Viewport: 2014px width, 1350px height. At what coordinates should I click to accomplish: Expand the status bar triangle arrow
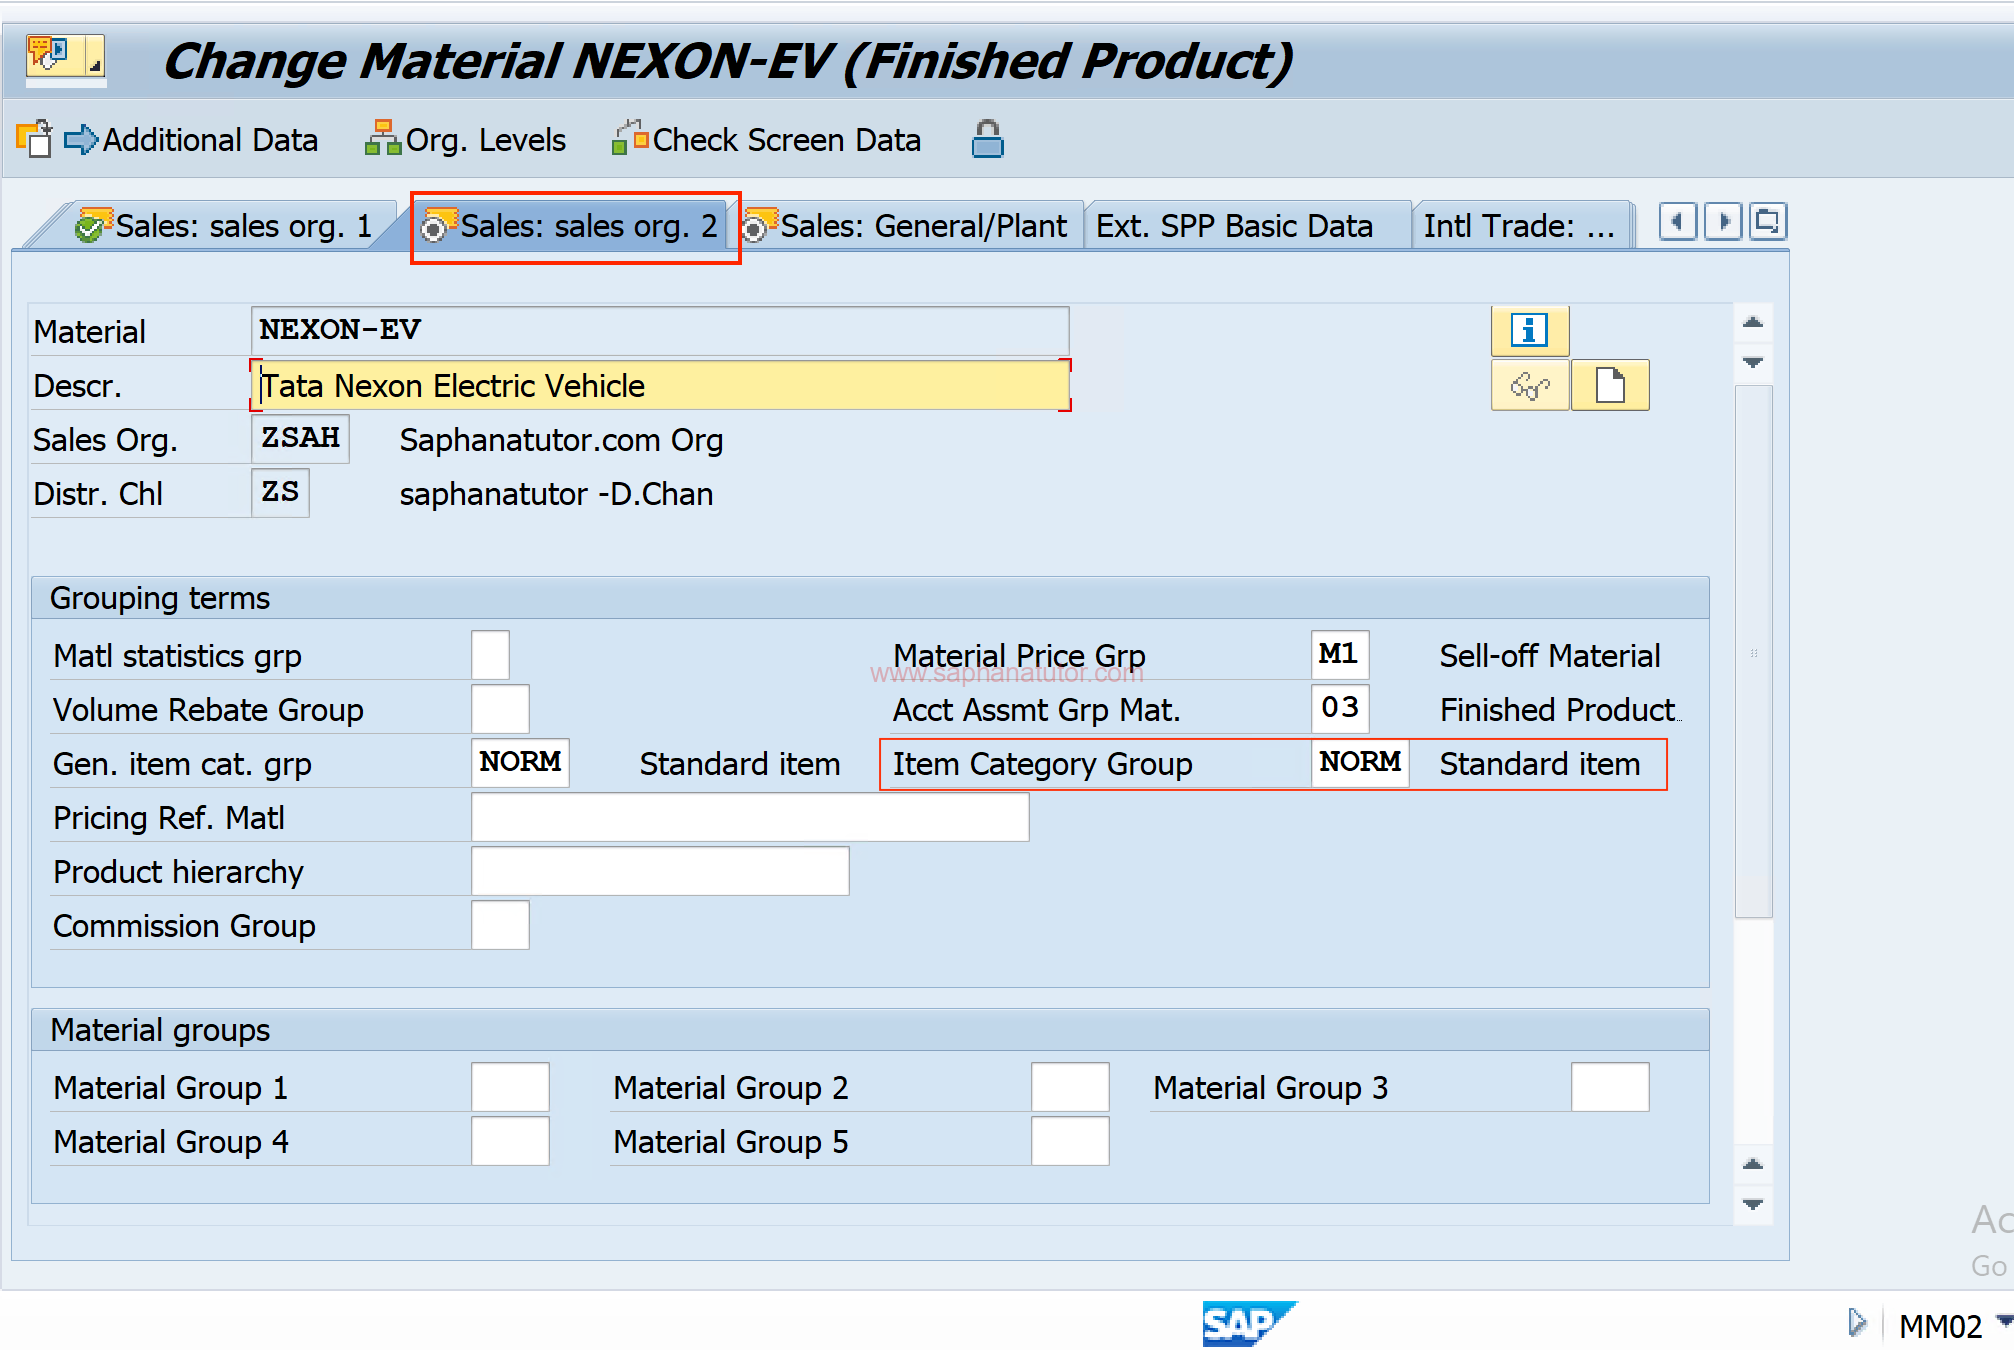pyautogui.click(x=1857, y=1323)
